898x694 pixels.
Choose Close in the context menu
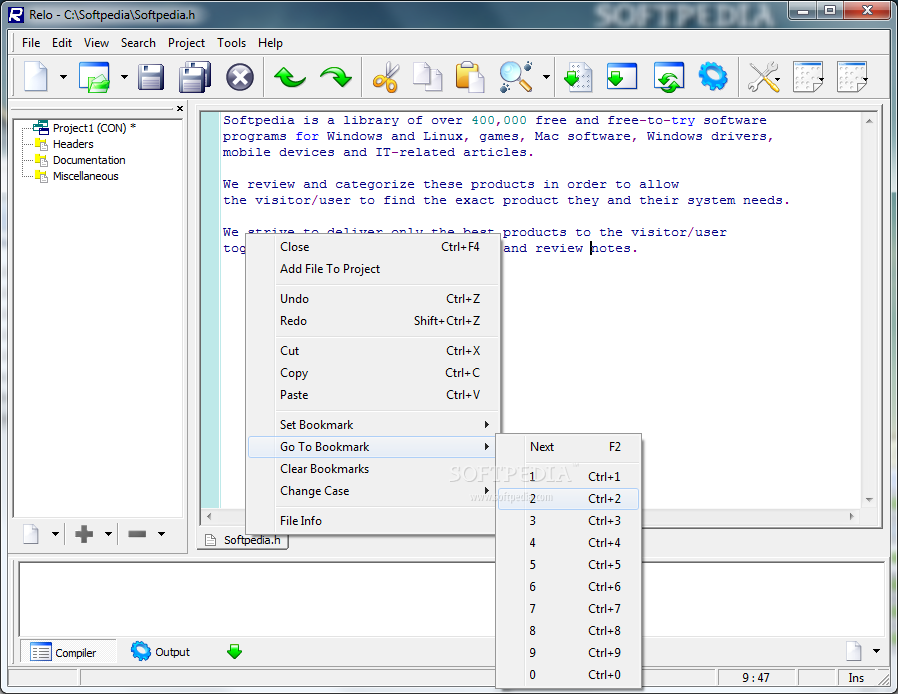click(x=372, y=247)
